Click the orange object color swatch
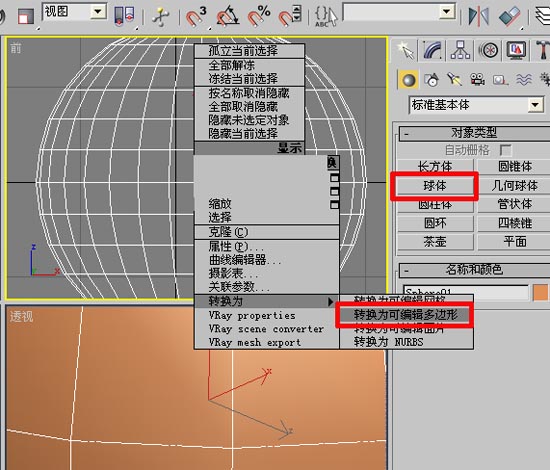 pyautogui.click(x=540, y=293)
